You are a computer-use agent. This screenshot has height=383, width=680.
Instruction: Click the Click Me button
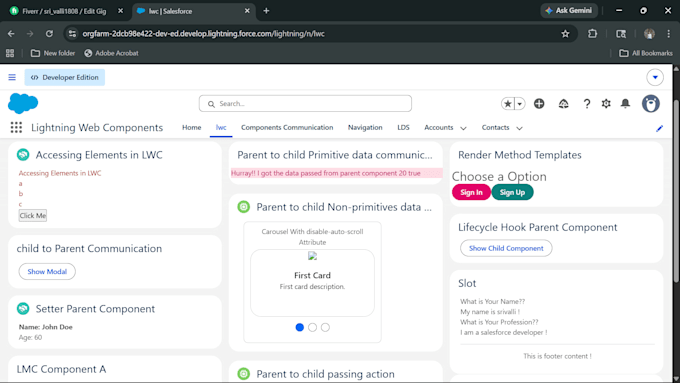click(33, 216)
